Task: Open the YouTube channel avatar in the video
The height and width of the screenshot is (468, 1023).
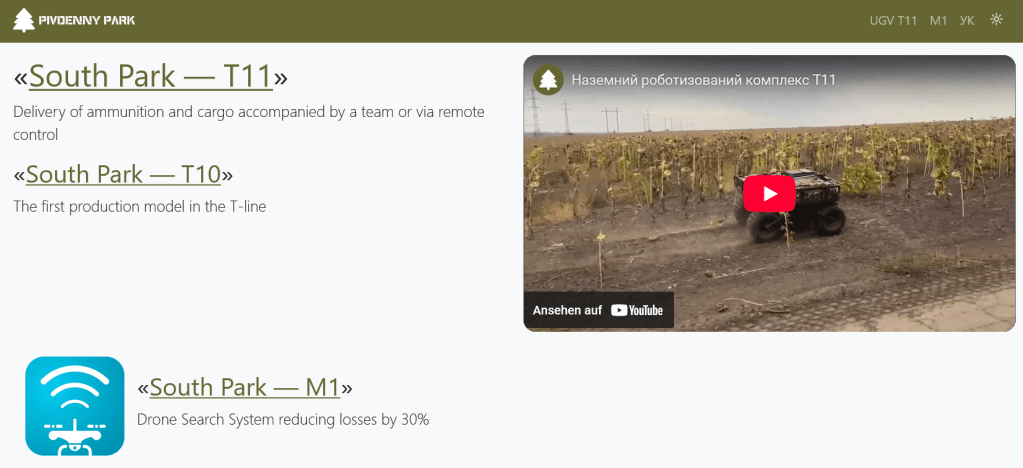Action: (x=547, y=80)
